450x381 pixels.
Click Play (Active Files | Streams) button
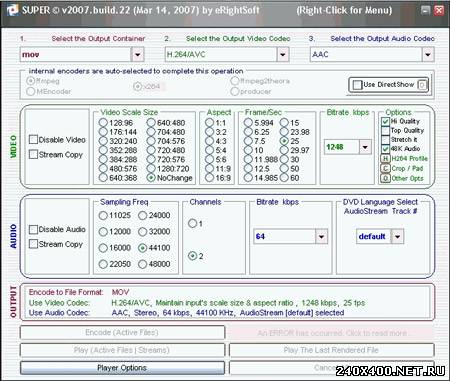[122, 350]
